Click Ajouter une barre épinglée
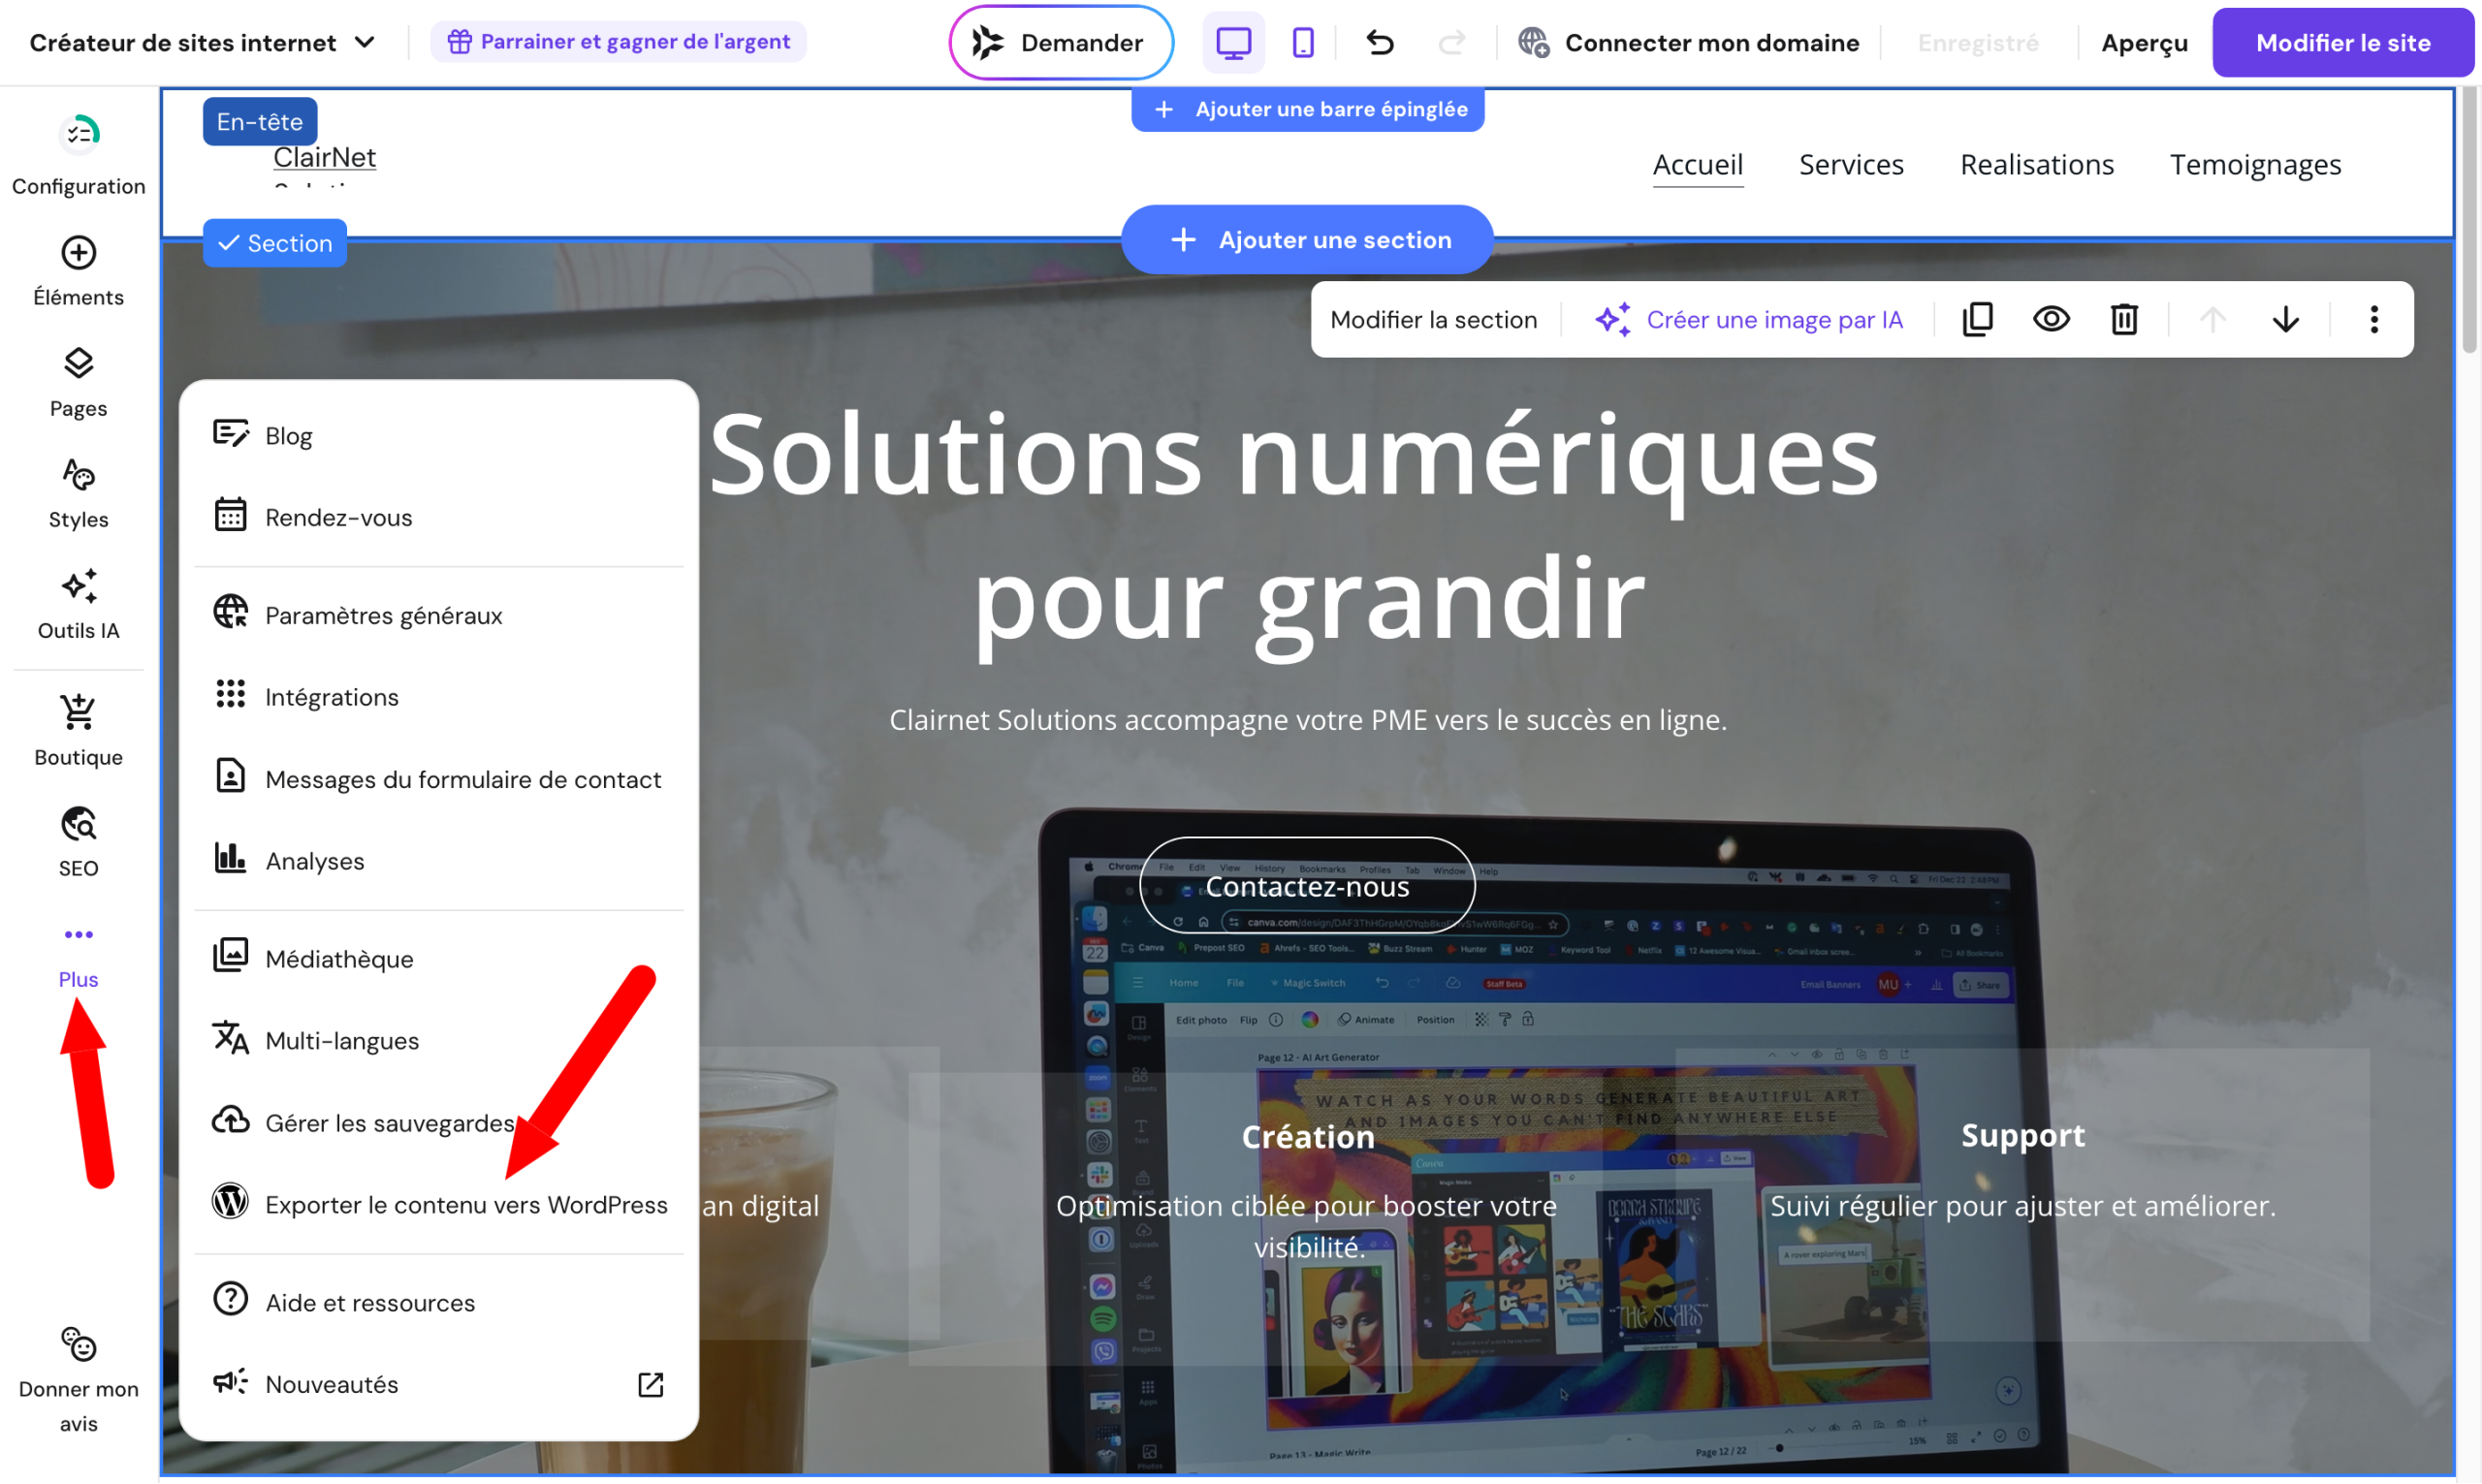2482x1484 pixels. 1307,109
